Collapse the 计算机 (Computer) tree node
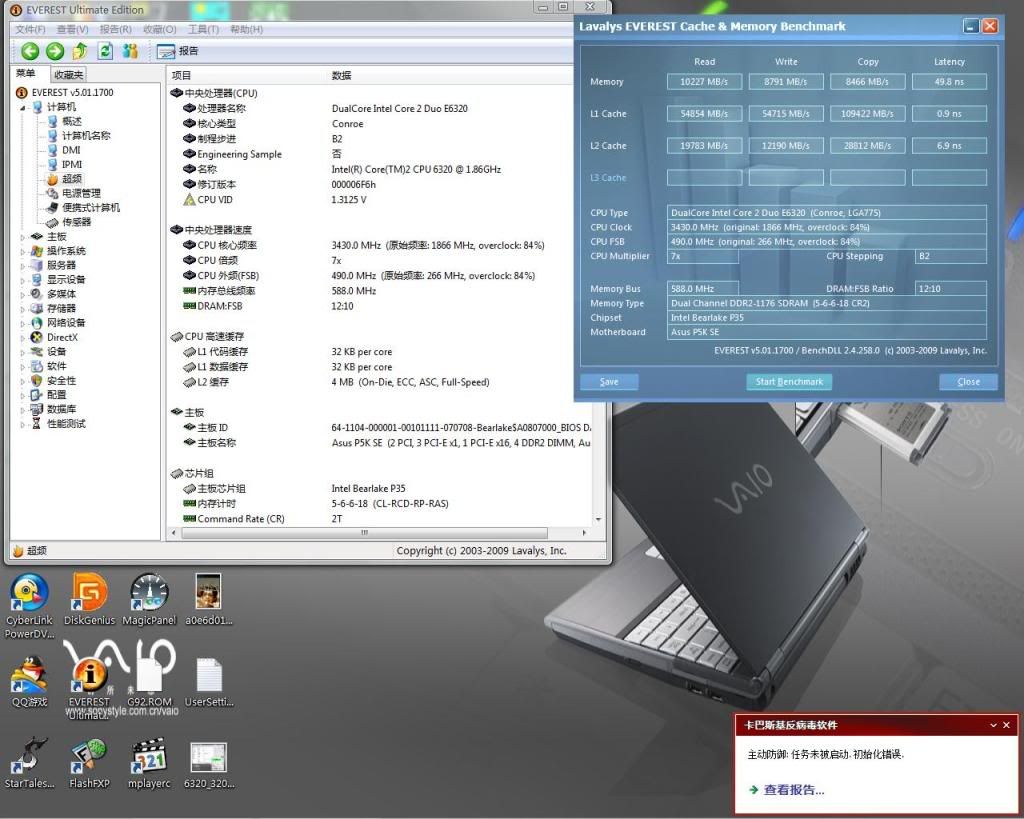1024x819 pixels. 24,107
